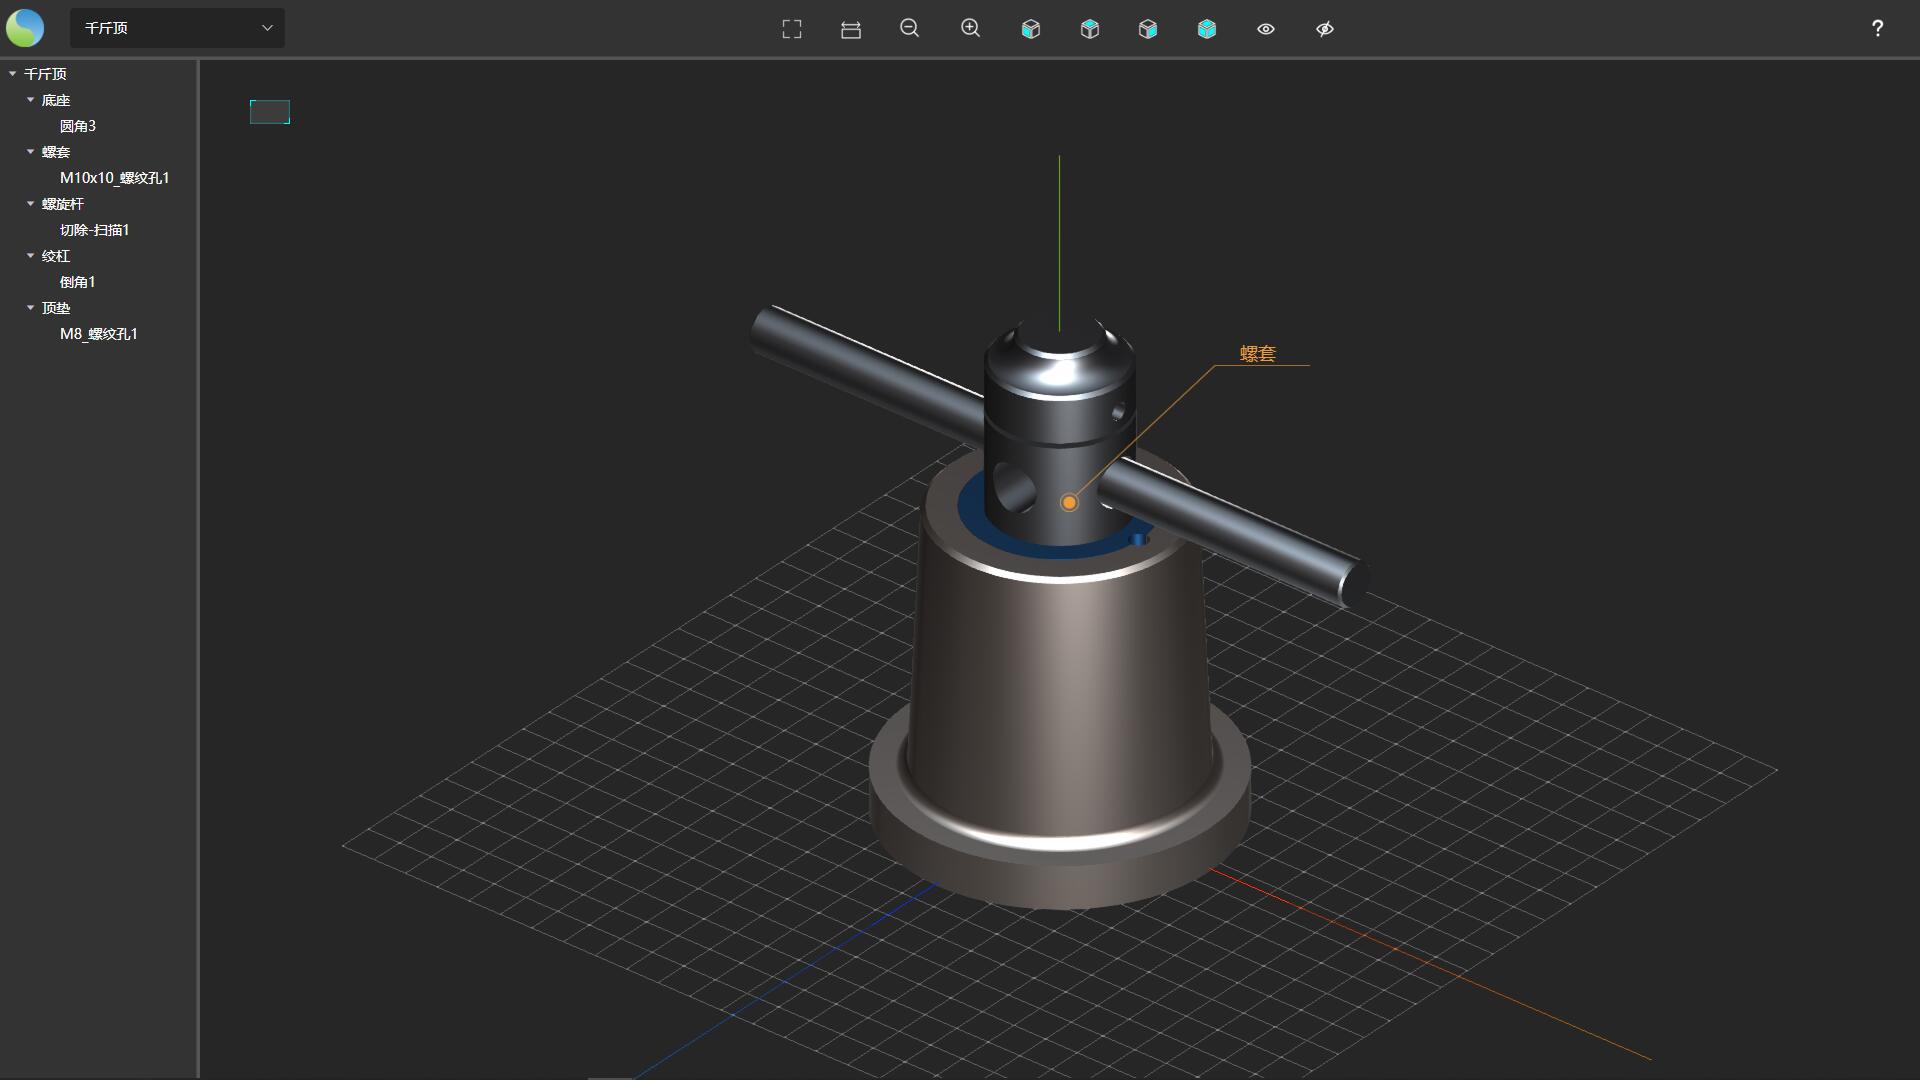Select the right-face cube view icon
Viewport: 1920px width, 1080px height.
[1148, 29]
